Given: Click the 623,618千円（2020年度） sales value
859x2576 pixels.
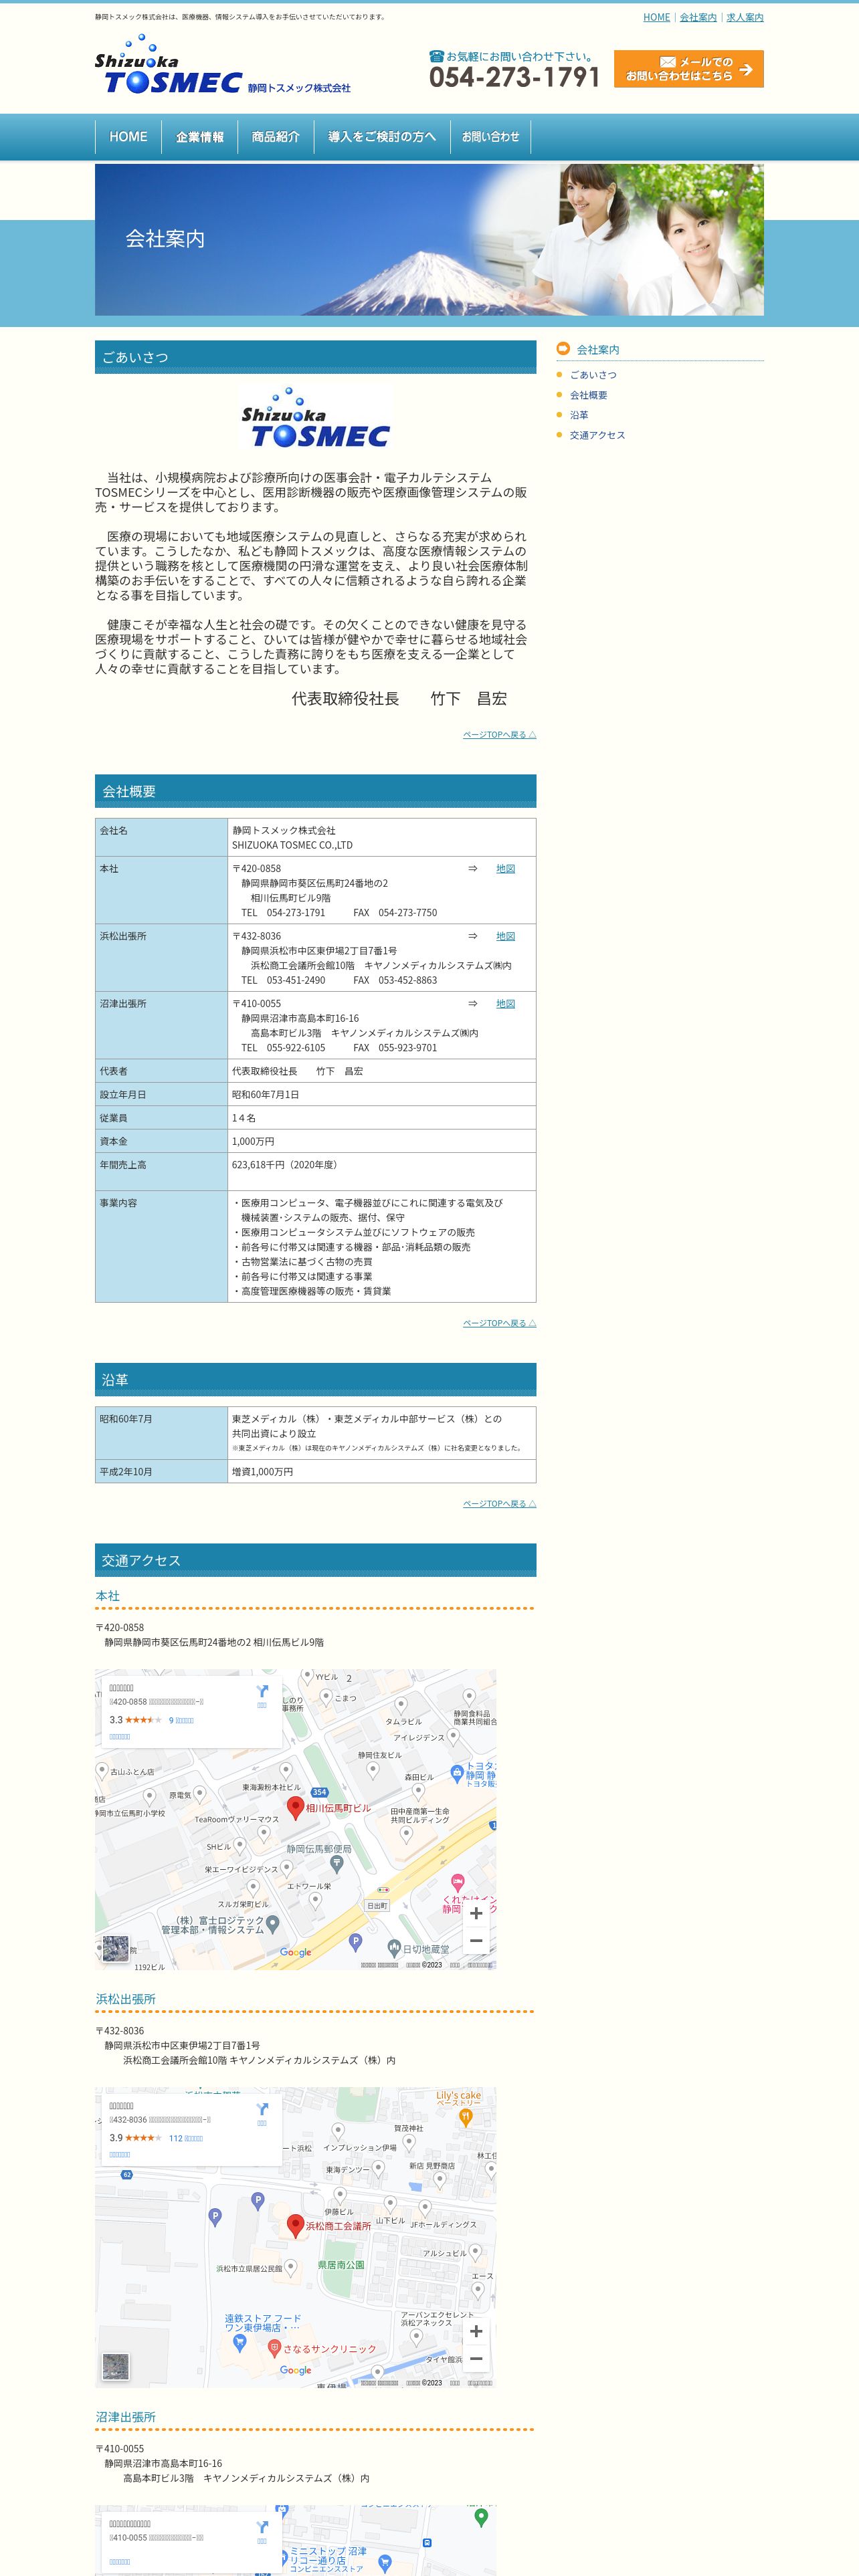Looking at the screenshot, I should pos(285,1165).
